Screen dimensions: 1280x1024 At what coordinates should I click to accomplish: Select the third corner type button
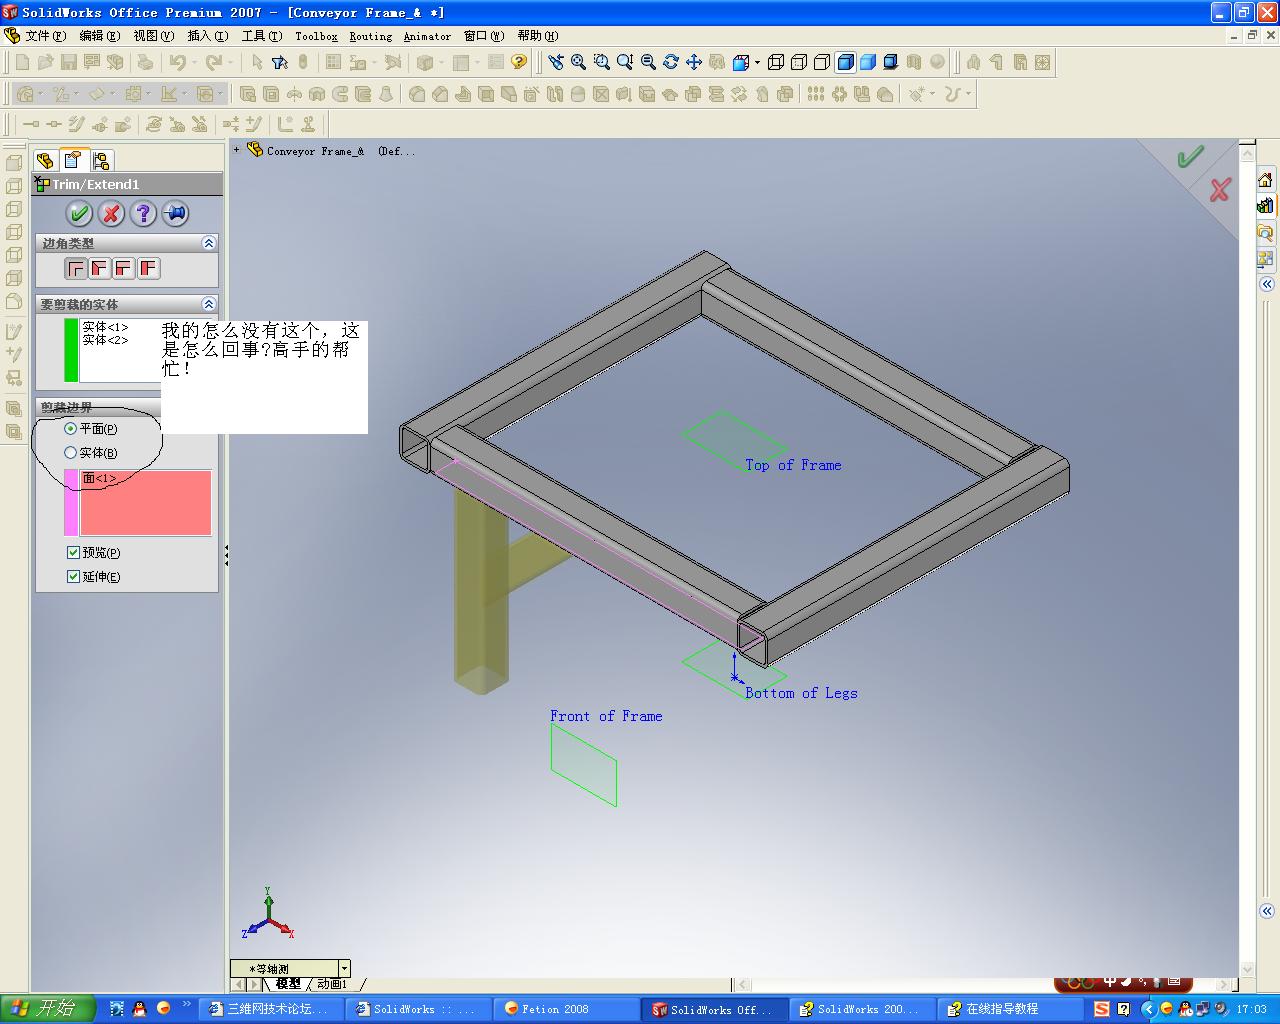[124, 268]
